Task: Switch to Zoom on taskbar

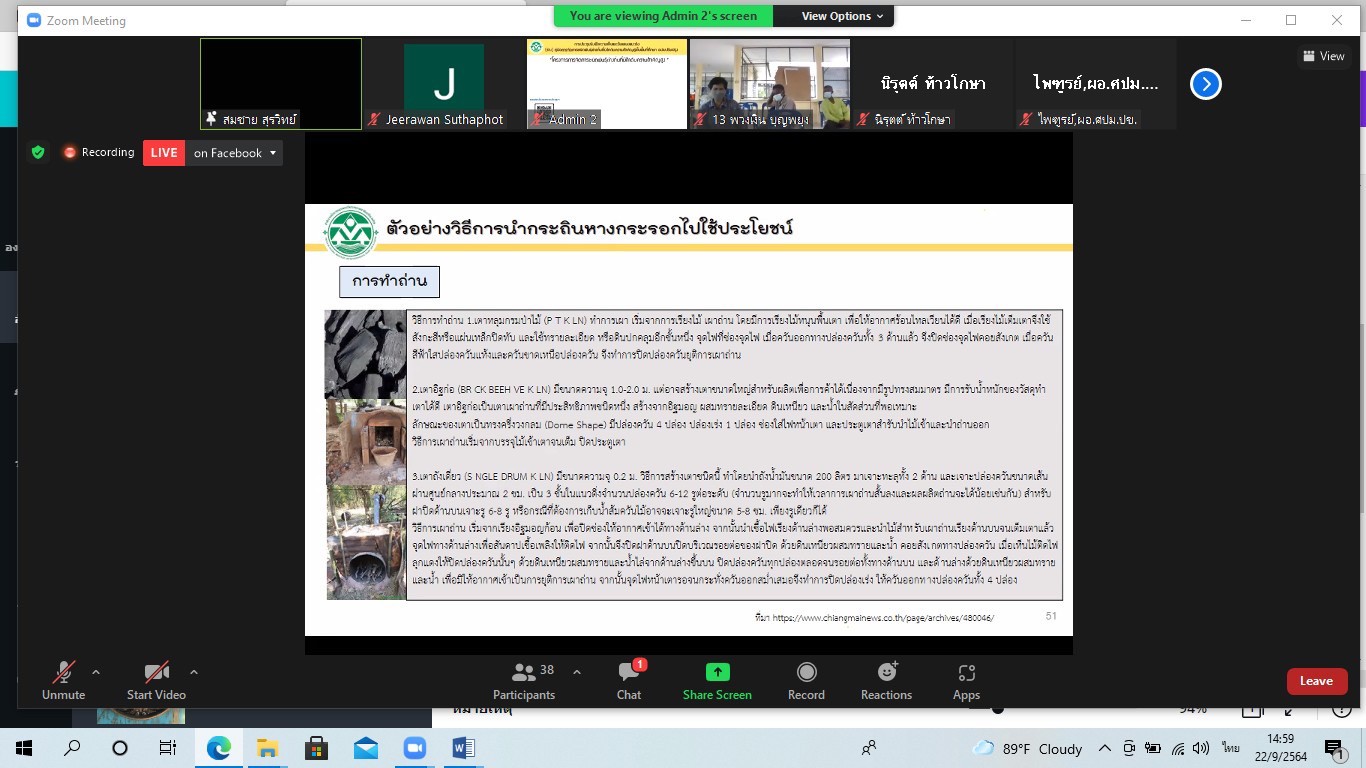Action: click(414, 748)
